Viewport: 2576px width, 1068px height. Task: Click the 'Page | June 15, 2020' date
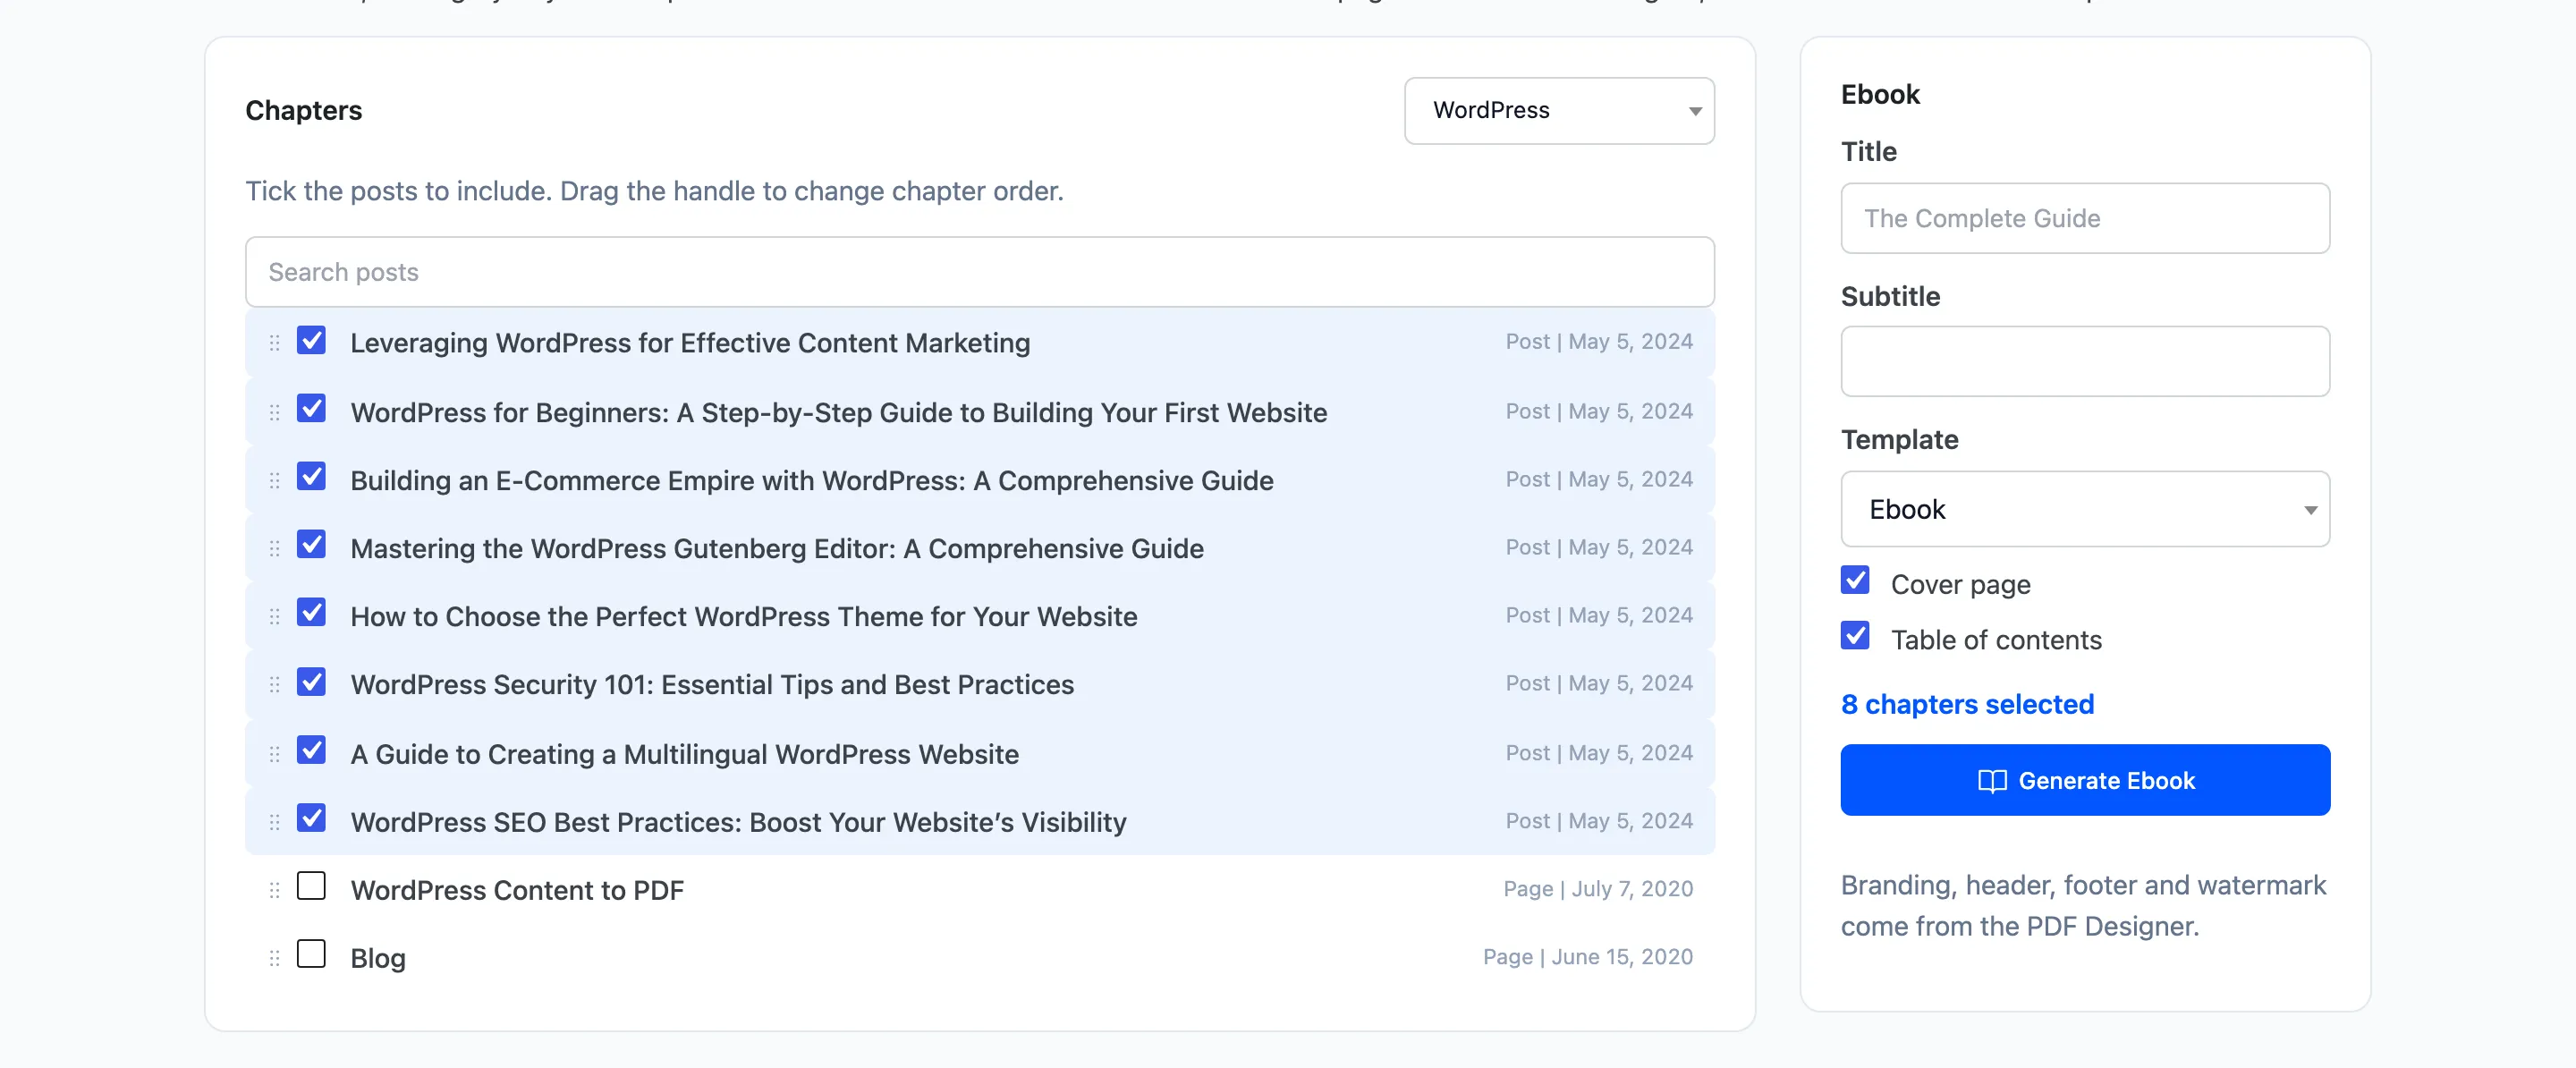tap(1588, 957)
